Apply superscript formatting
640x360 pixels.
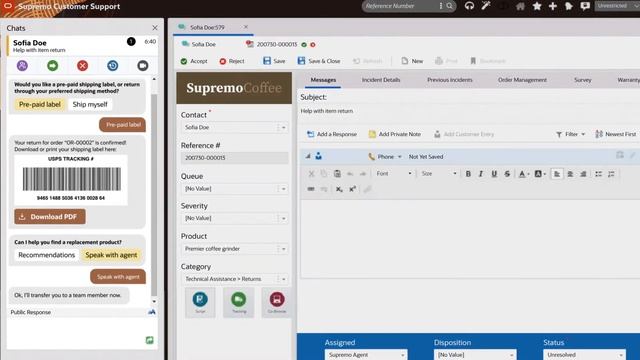click(353, 189)
